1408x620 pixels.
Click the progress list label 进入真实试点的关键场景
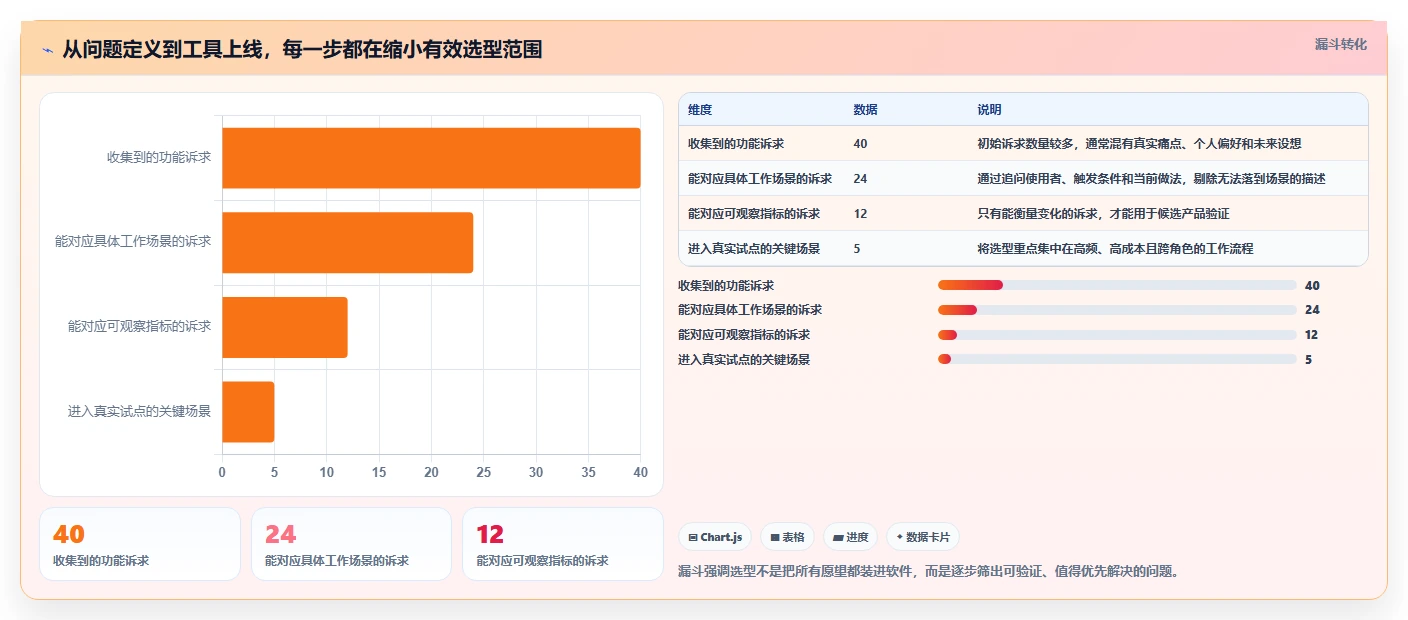click(744, 360)
